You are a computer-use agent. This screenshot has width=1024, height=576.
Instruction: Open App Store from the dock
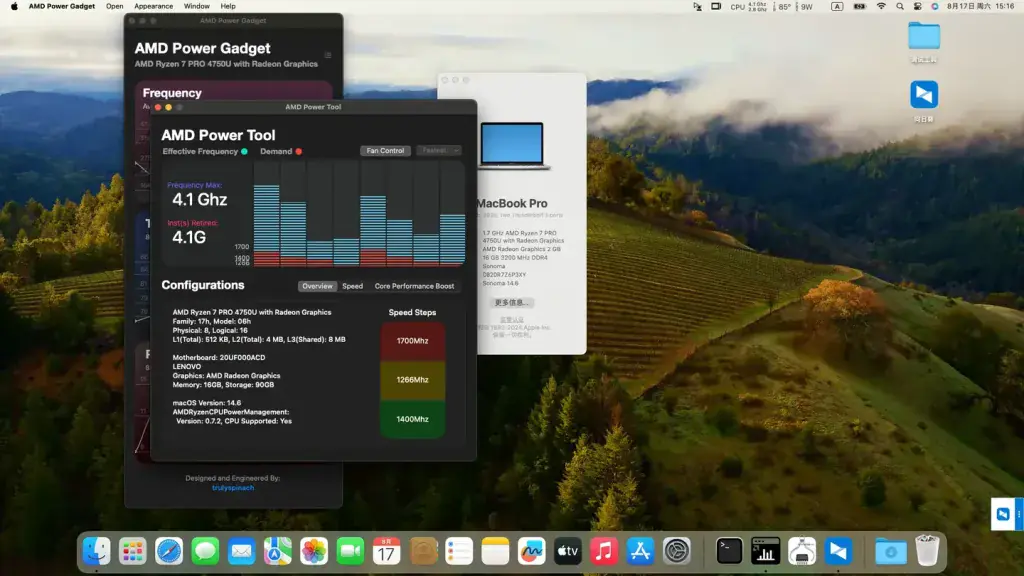pyautogui.click(x=640, y=551)
